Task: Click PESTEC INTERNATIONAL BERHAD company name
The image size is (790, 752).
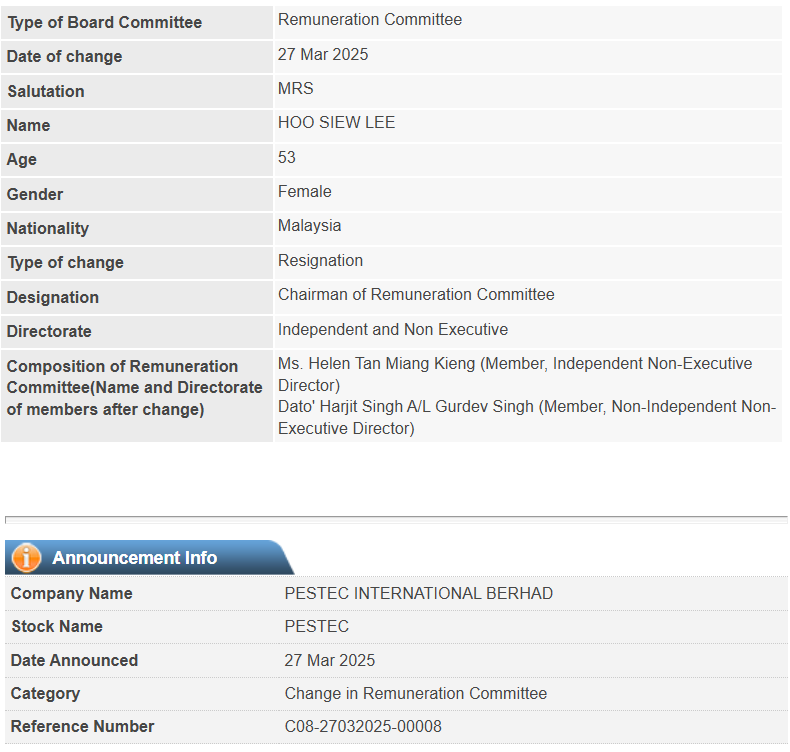Action: point(419,593)
